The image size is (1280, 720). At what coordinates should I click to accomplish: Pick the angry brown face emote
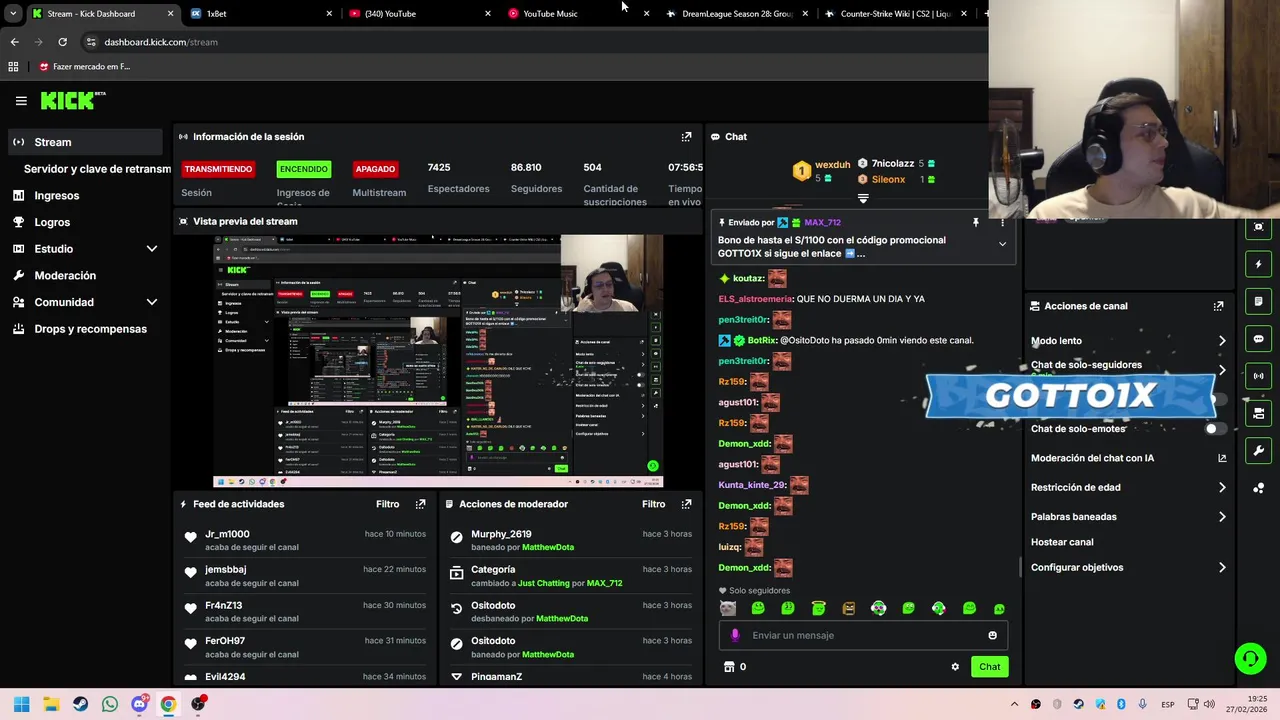(x=849, y=608)
